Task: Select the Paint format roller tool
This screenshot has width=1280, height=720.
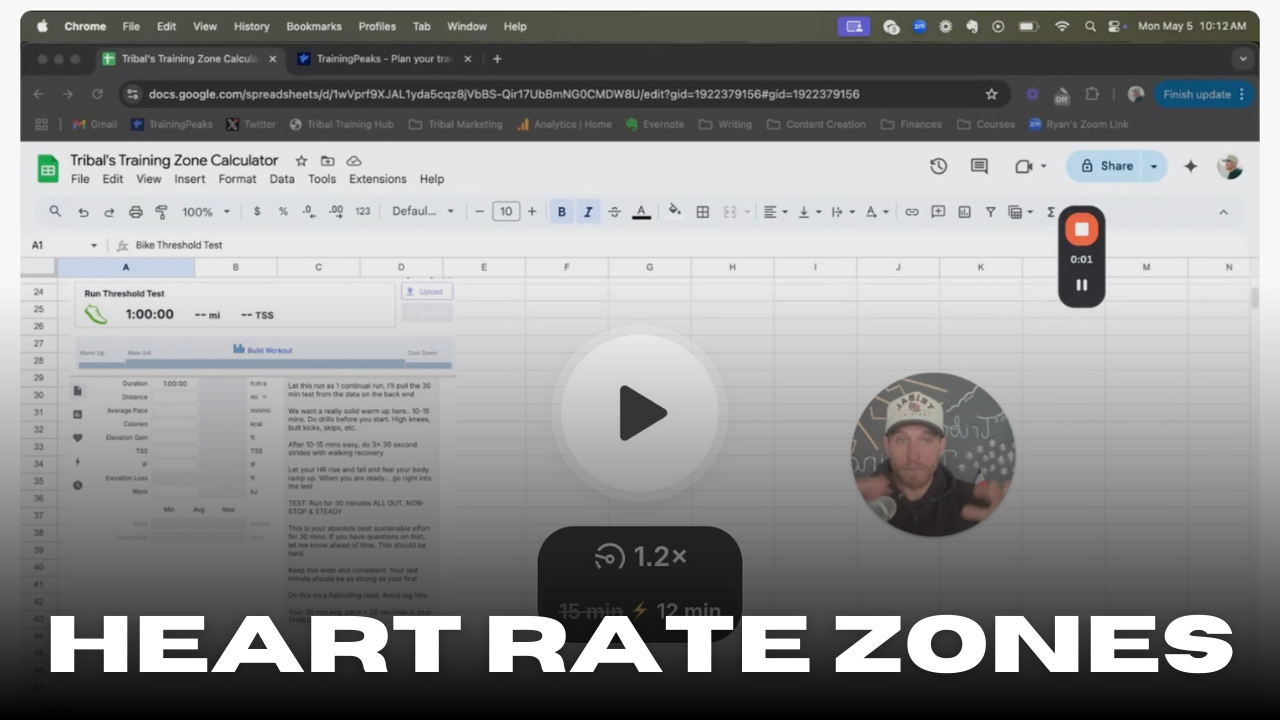Action: point(161,211)
